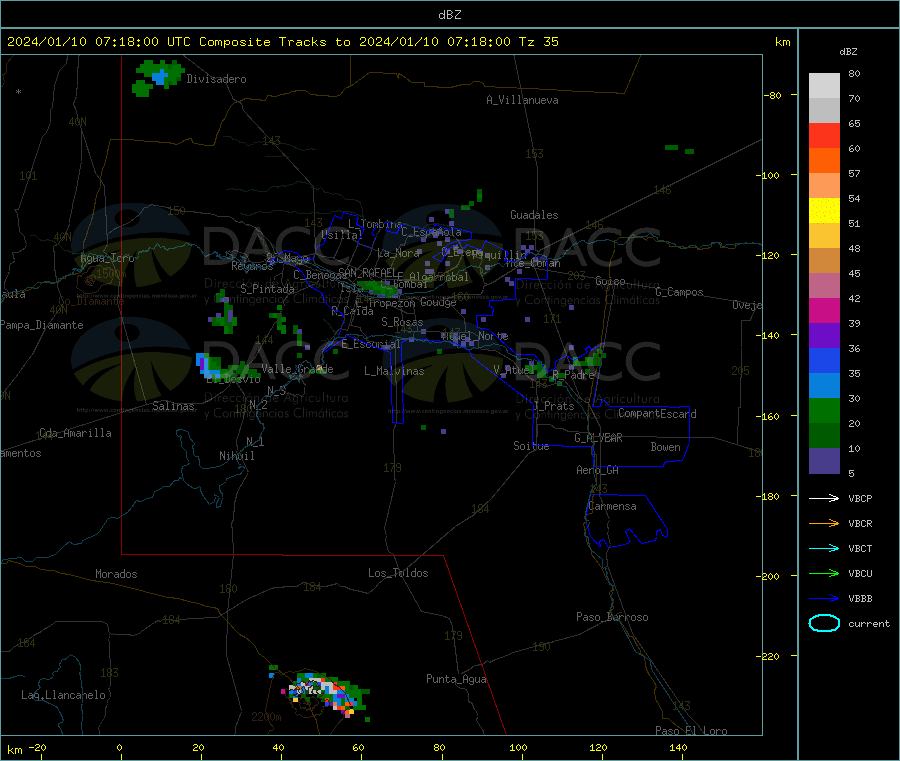Click the radar echo beside Divisadero
Viewport: 900px width, 761px height.
point(158,77)
